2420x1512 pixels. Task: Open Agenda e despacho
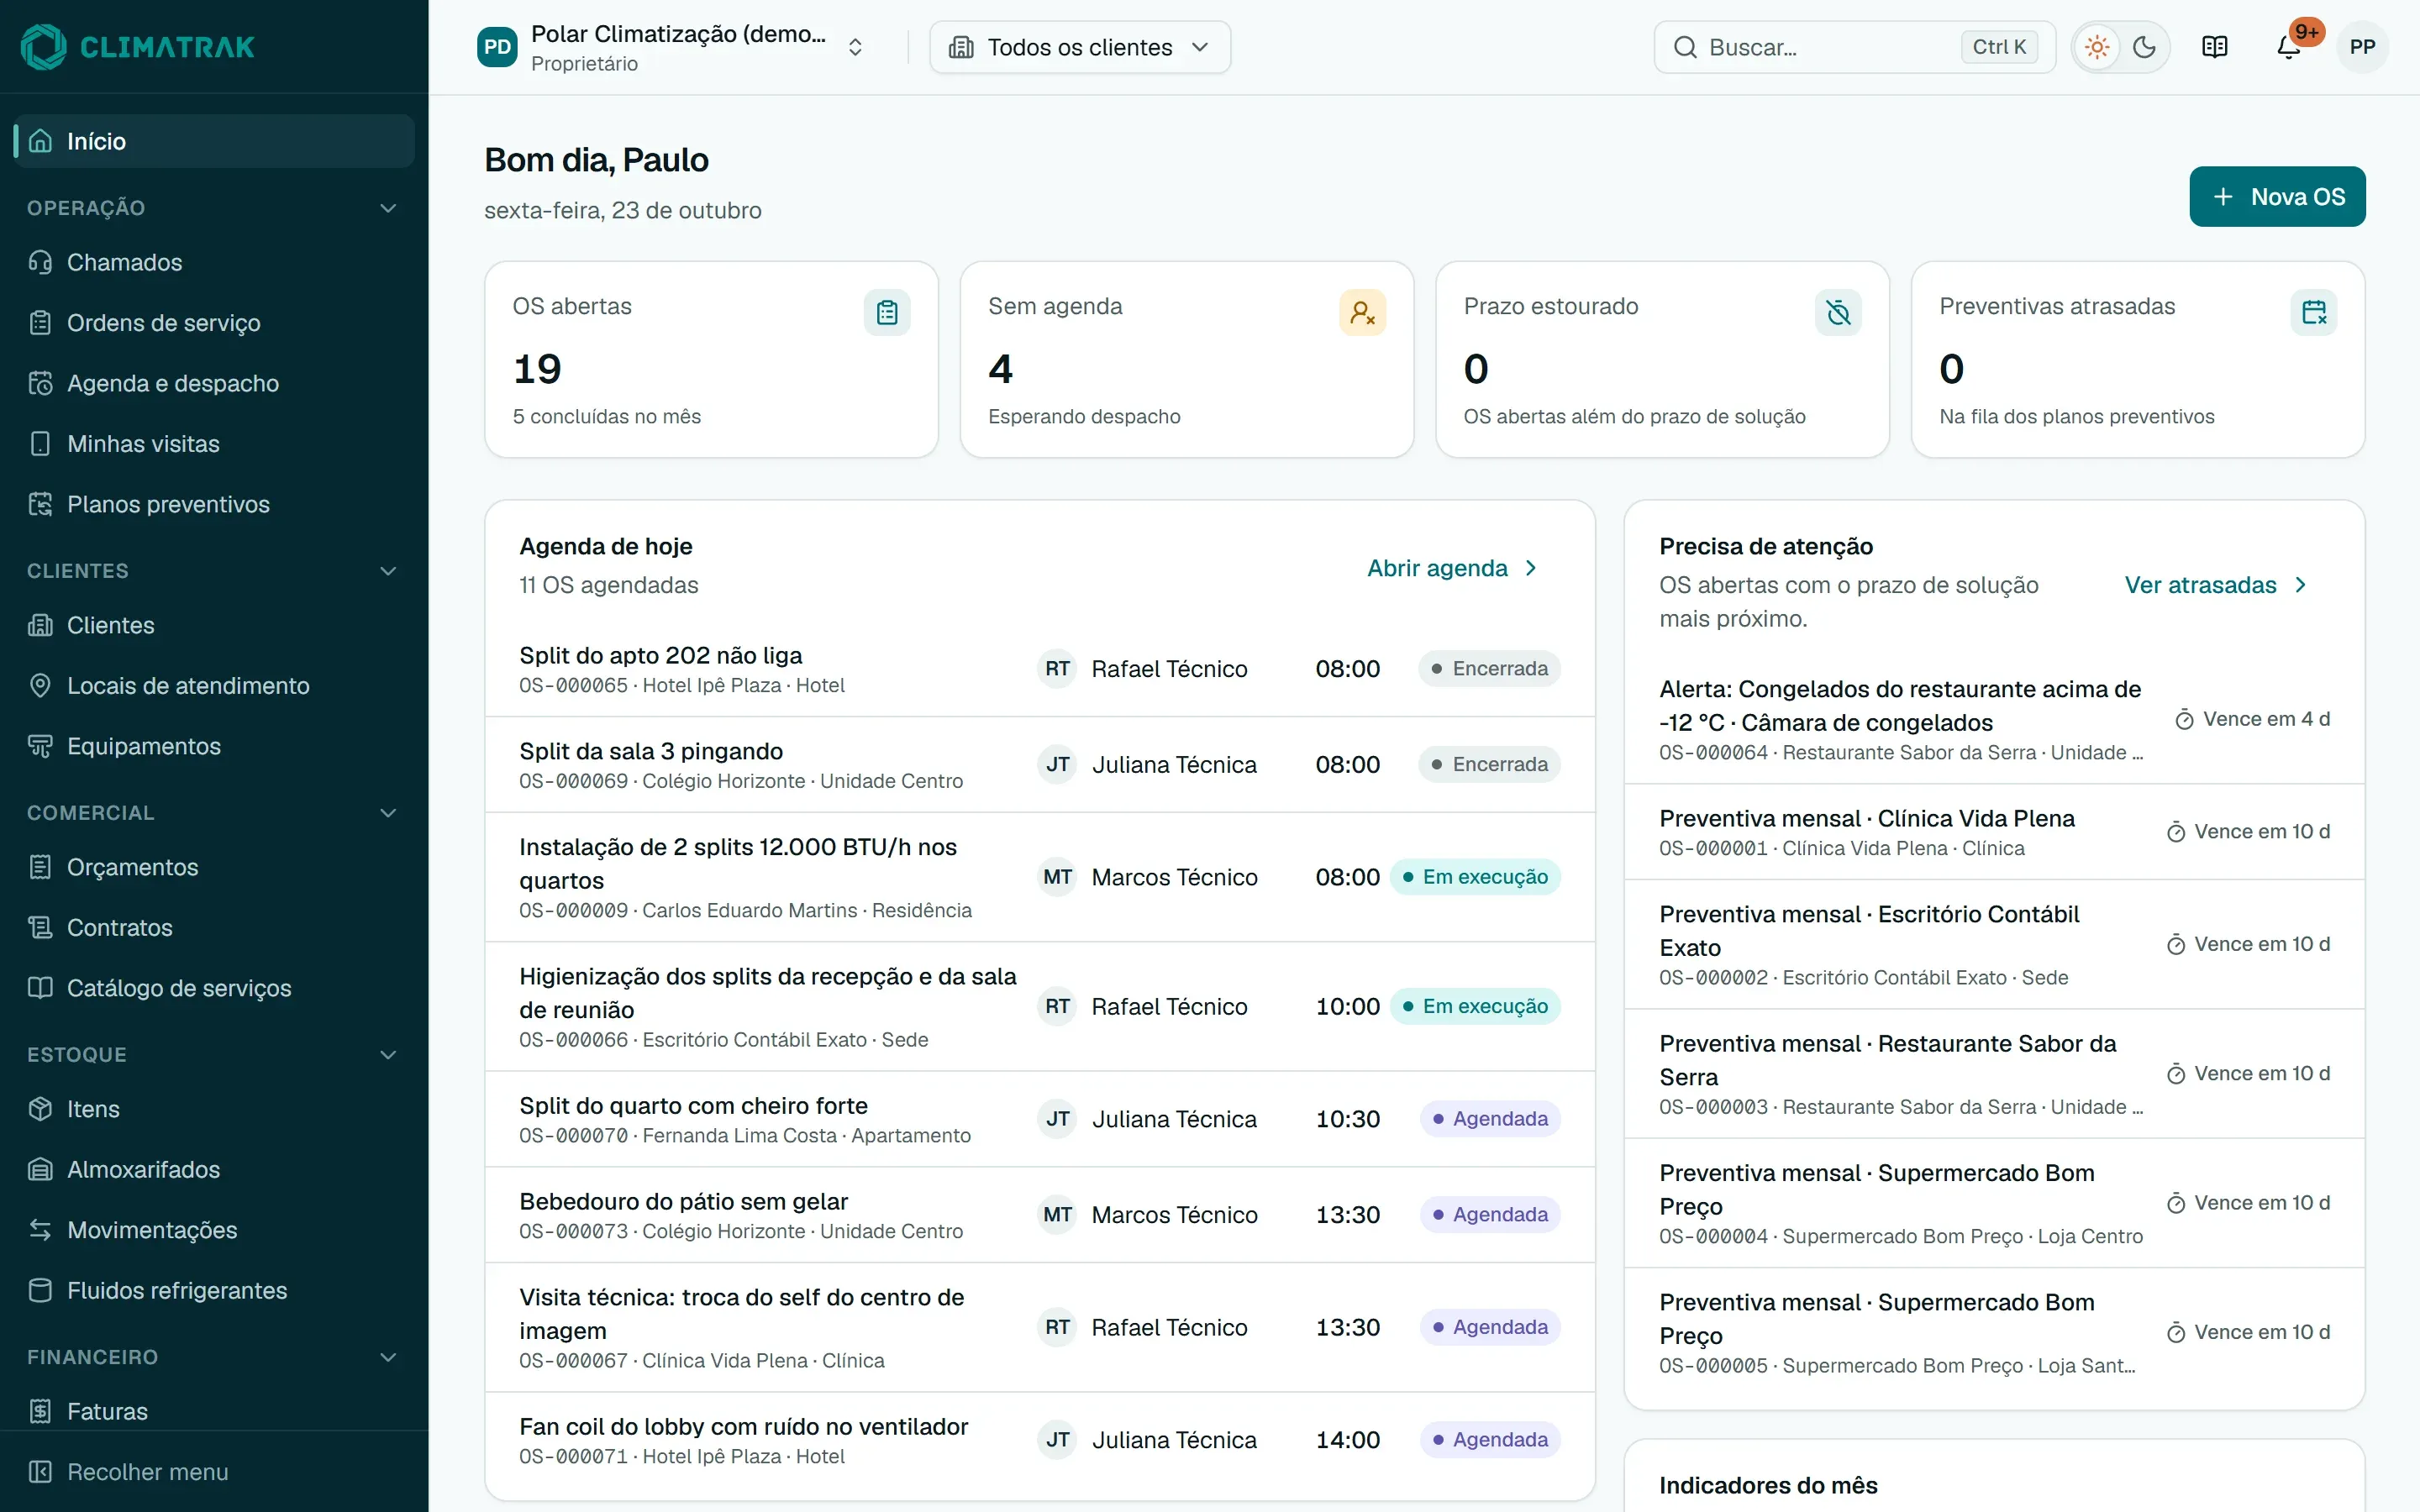tap(214, 383)
